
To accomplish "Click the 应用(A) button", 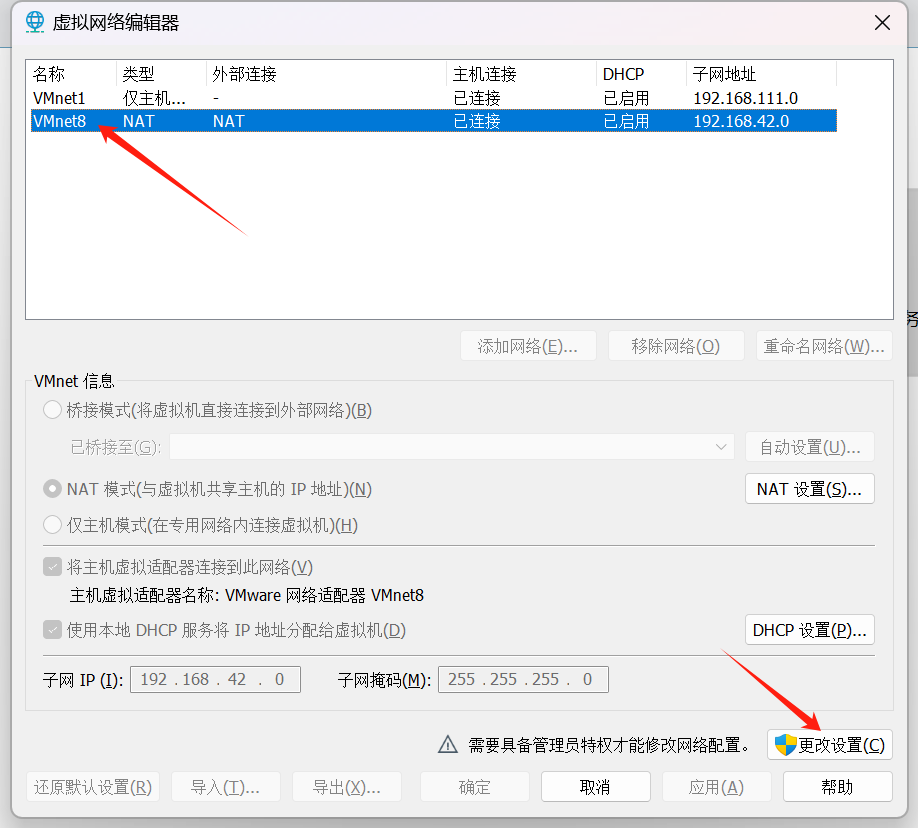I will (x=717, y=786).
